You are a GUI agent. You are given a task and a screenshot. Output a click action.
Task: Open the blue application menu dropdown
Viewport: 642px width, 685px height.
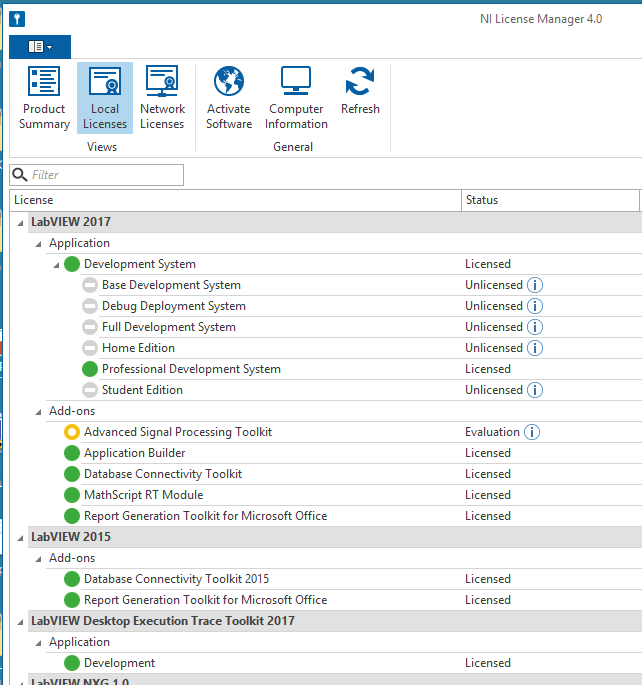coord(40,46)
